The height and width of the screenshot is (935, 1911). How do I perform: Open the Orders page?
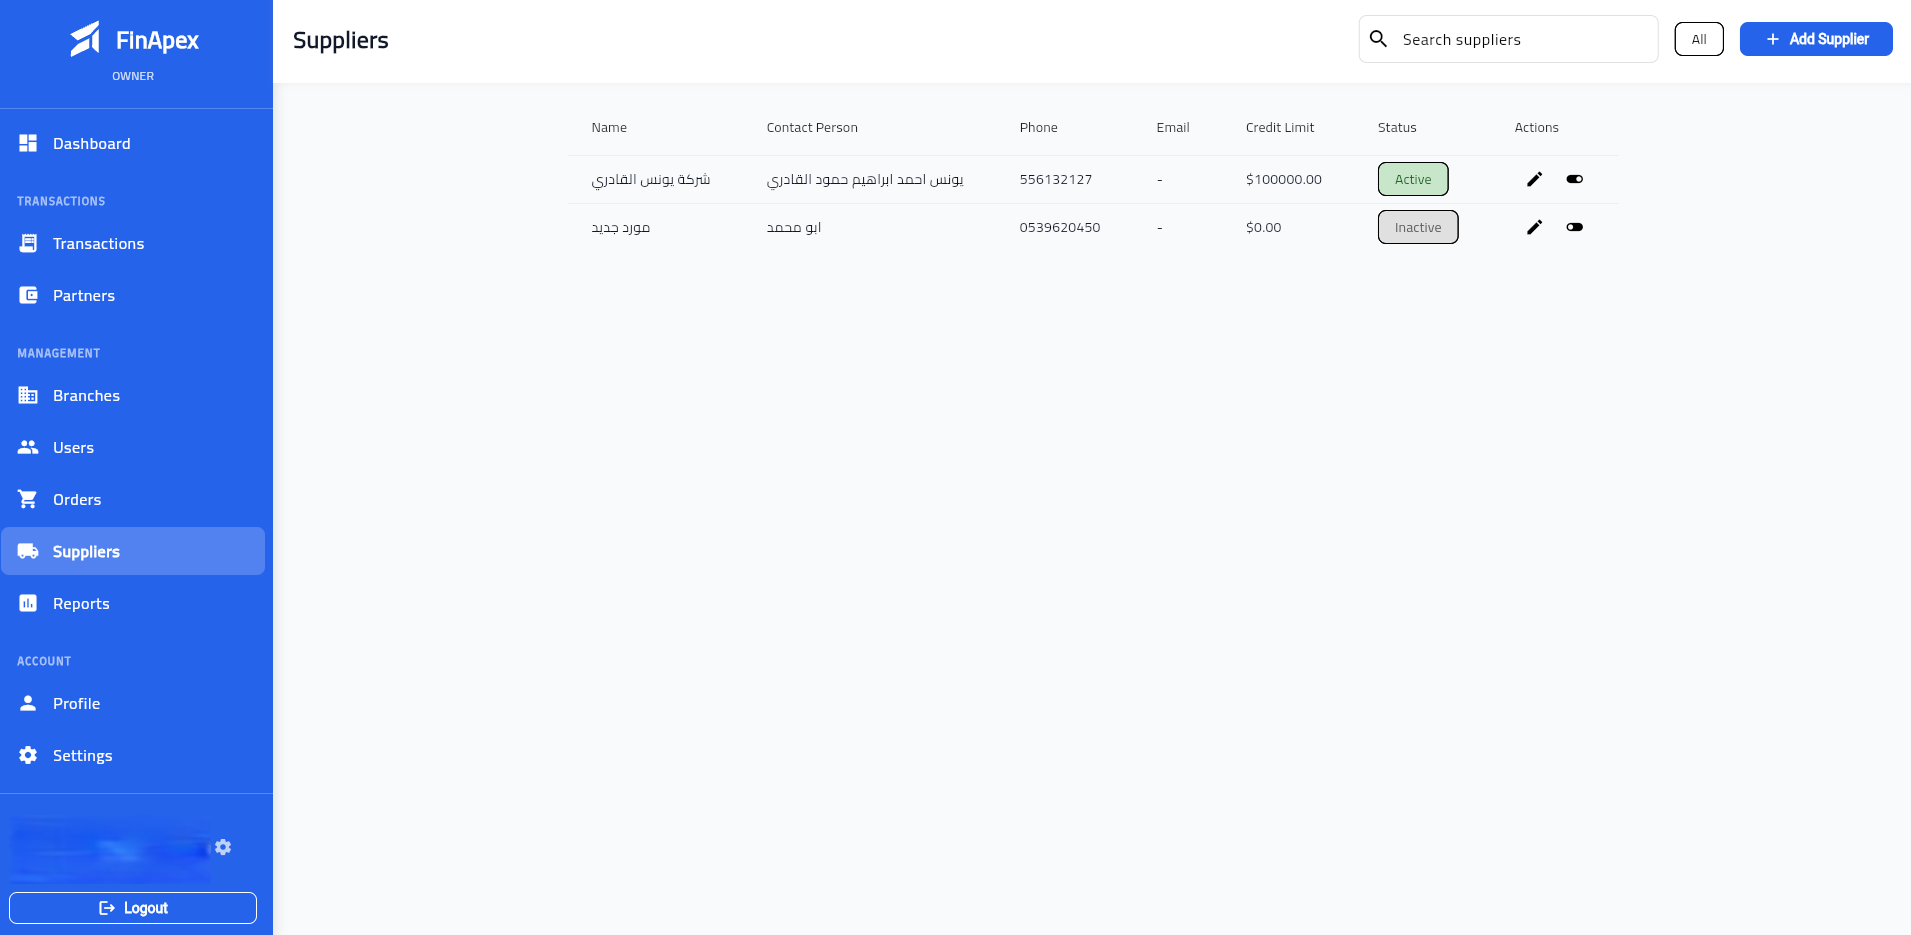pyautogui.click(x=133, y=500)
